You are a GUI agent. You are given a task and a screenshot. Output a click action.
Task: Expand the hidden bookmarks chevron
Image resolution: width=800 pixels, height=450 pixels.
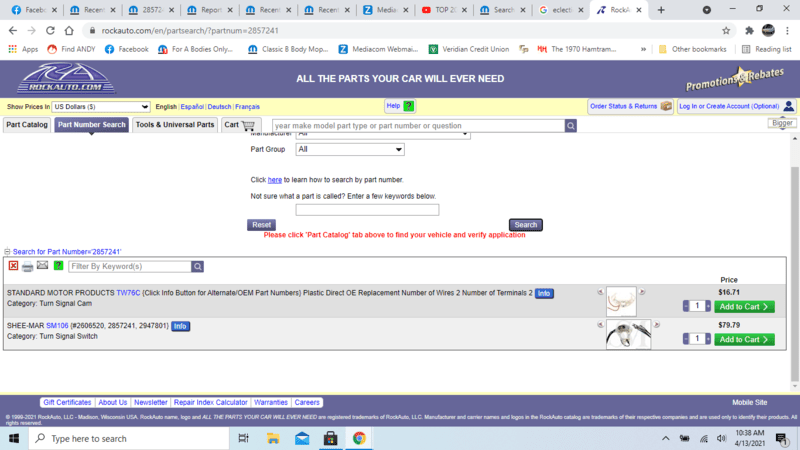[643, 49]
